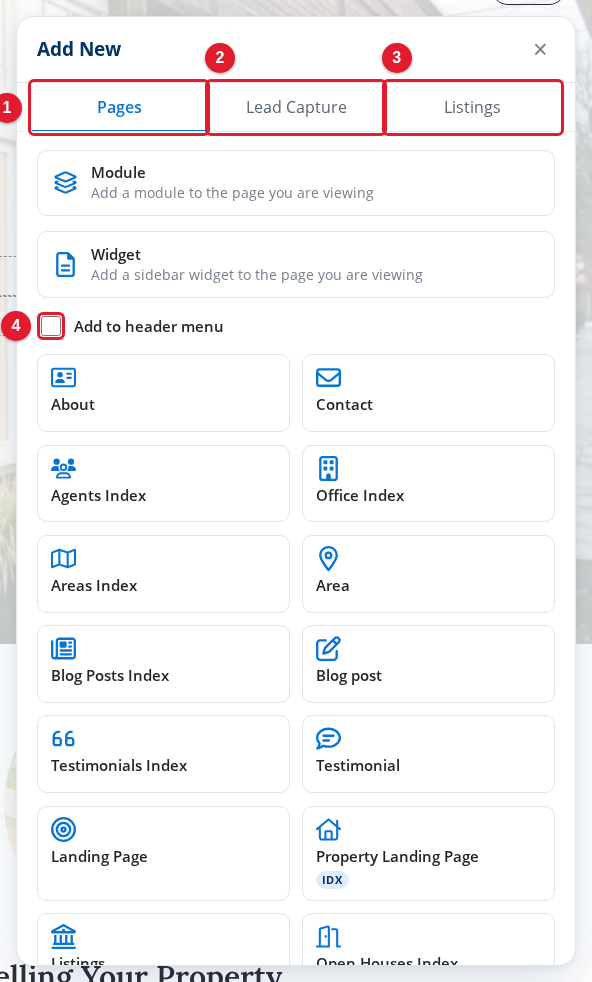Image resolution: width=592 pixels, height=982 pixels.
Task: Click the Widget document icon
Action: click(x=65, y=264)
